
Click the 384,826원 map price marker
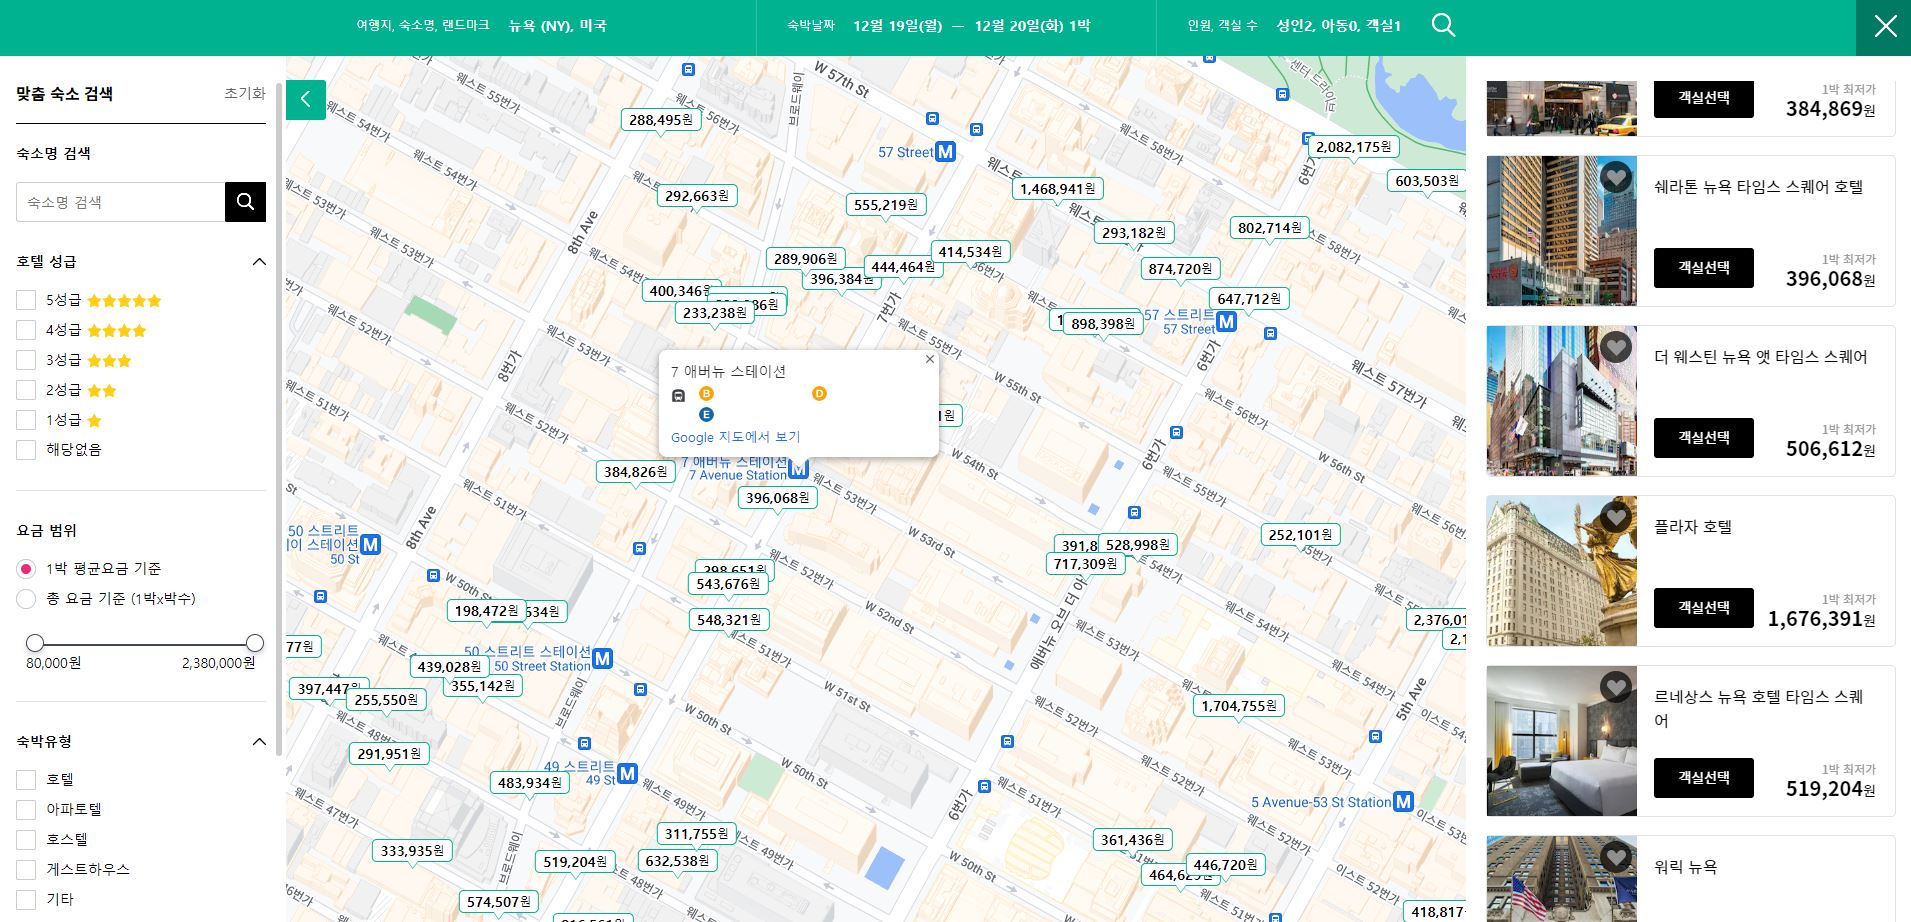click(636, 472)
